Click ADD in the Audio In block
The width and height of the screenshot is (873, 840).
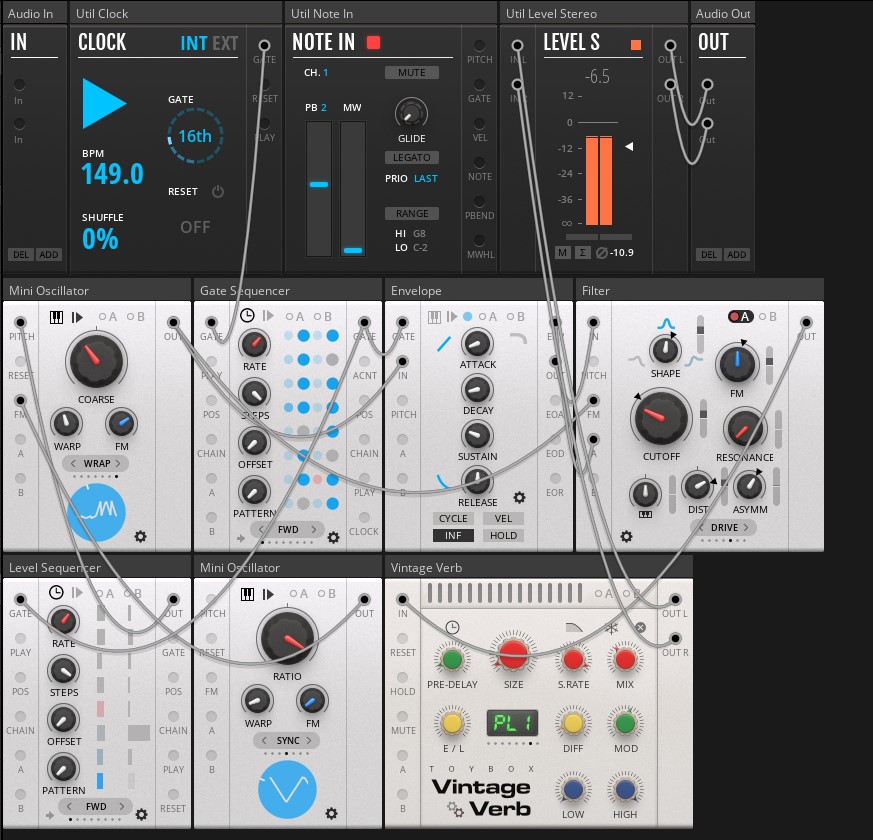pos(49,254)
